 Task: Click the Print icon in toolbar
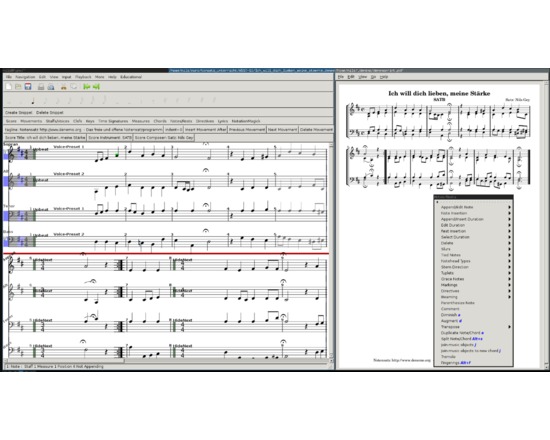tap(41, 87)
